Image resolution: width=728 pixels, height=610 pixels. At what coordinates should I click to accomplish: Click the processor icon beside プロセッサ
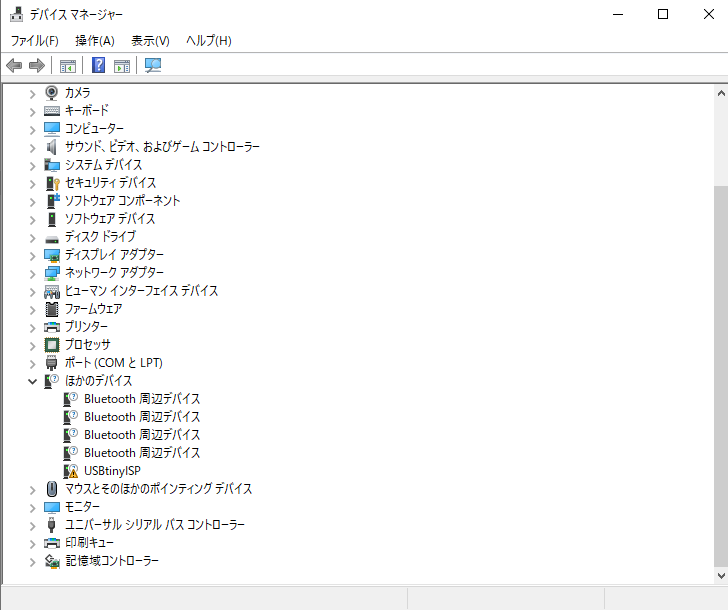point(52,345)
